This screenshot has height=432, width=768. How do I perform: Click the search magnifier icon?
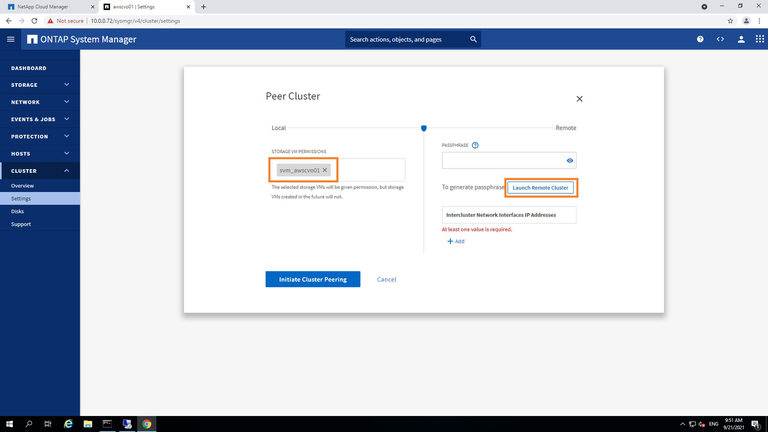coord(474,39)
